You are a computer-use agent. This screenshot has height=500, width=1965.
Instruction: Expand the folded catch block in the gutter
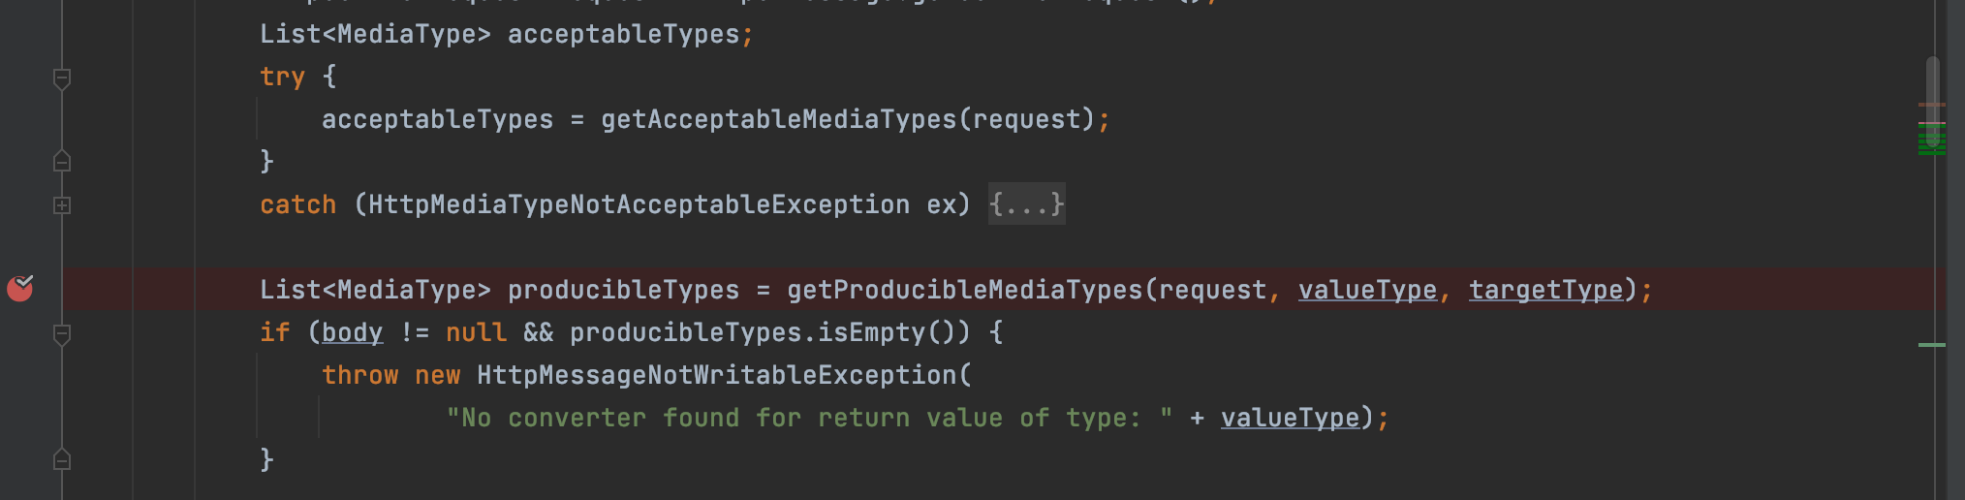point(62,205)
